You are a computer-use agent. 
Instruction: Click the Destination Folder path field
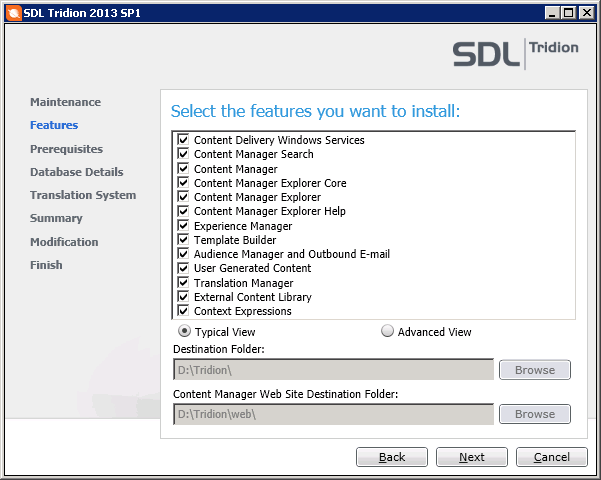333,370
